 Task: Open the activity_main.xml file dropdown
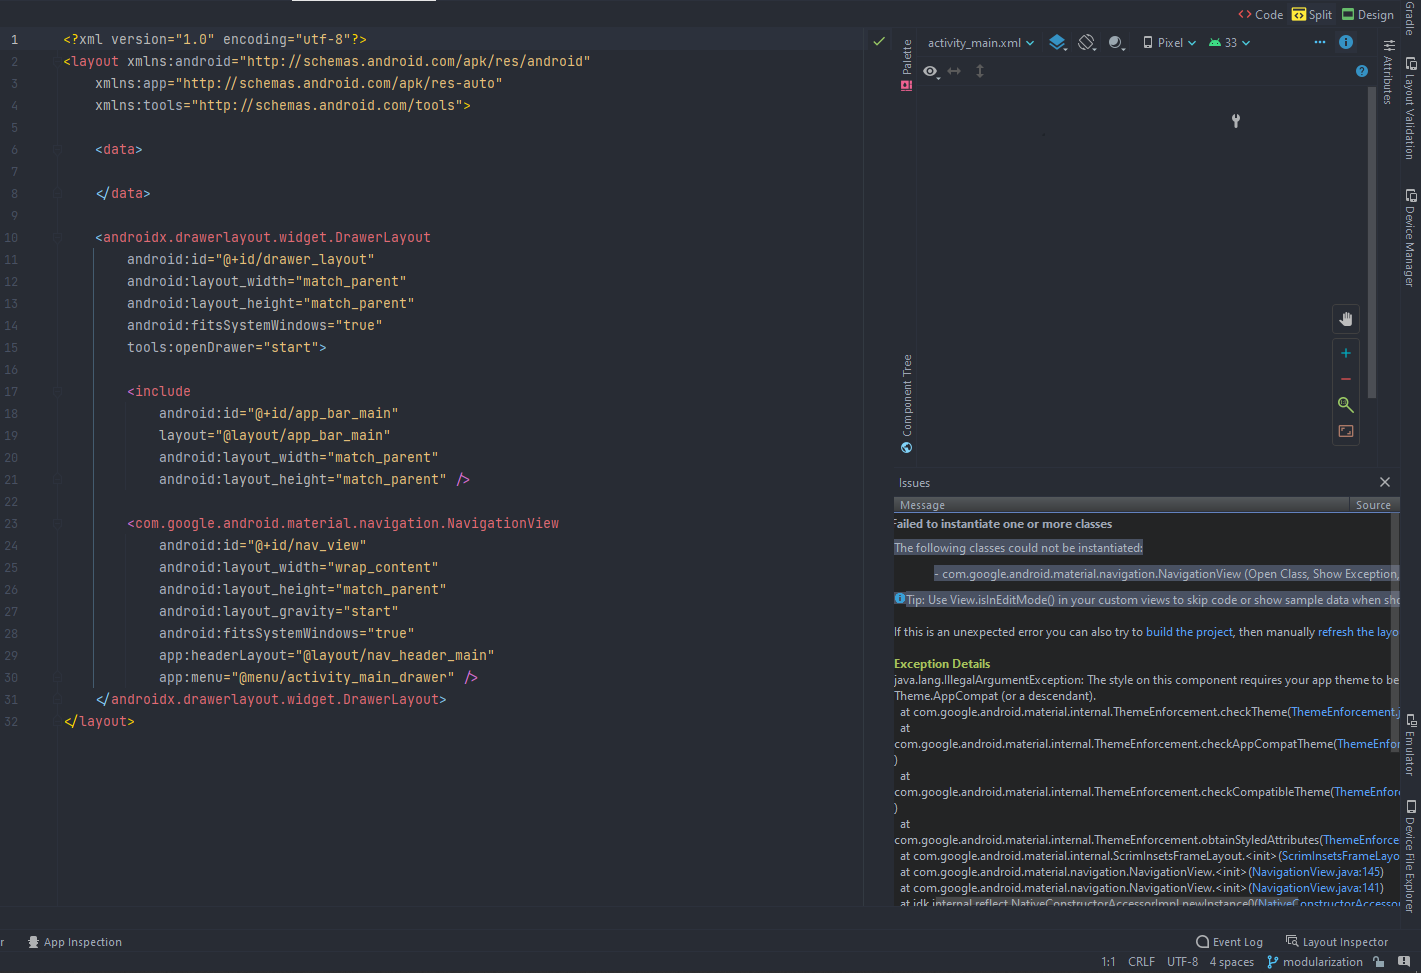pos(981,42)
